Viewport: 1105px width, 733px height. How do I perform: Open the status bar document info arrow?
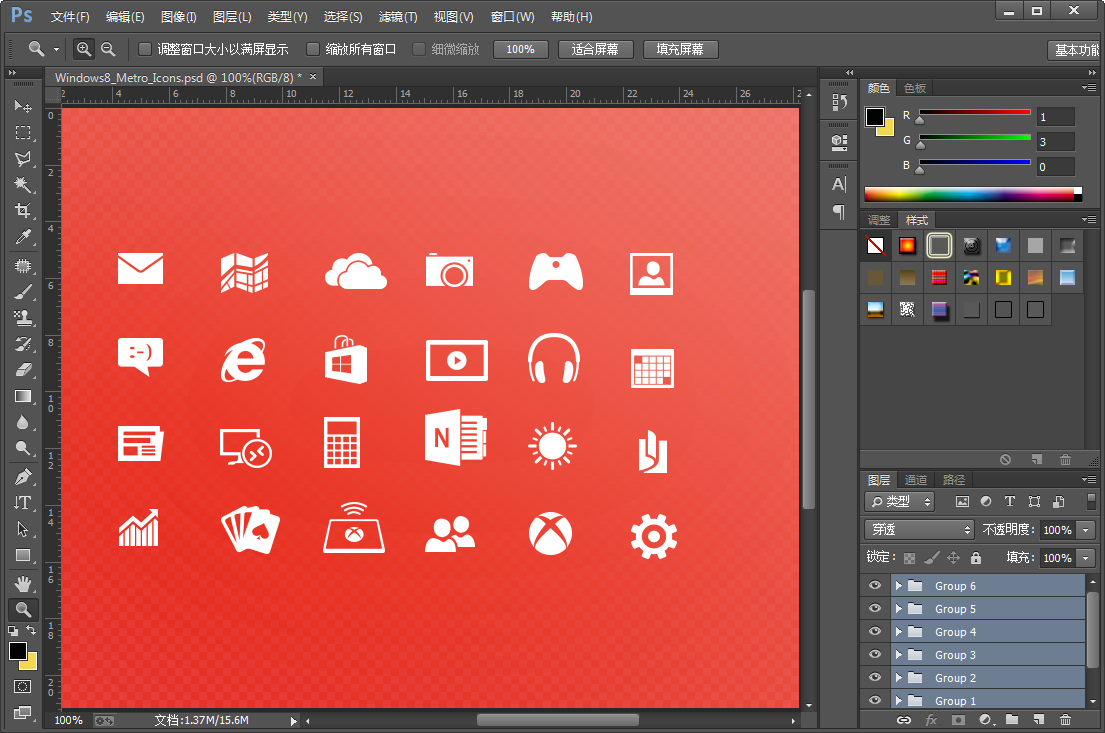click(294, 720)
